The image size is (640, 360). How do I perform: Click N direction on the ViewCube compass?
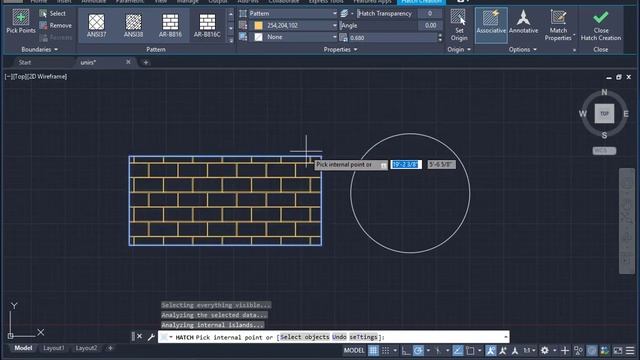(x=604, y=92)
